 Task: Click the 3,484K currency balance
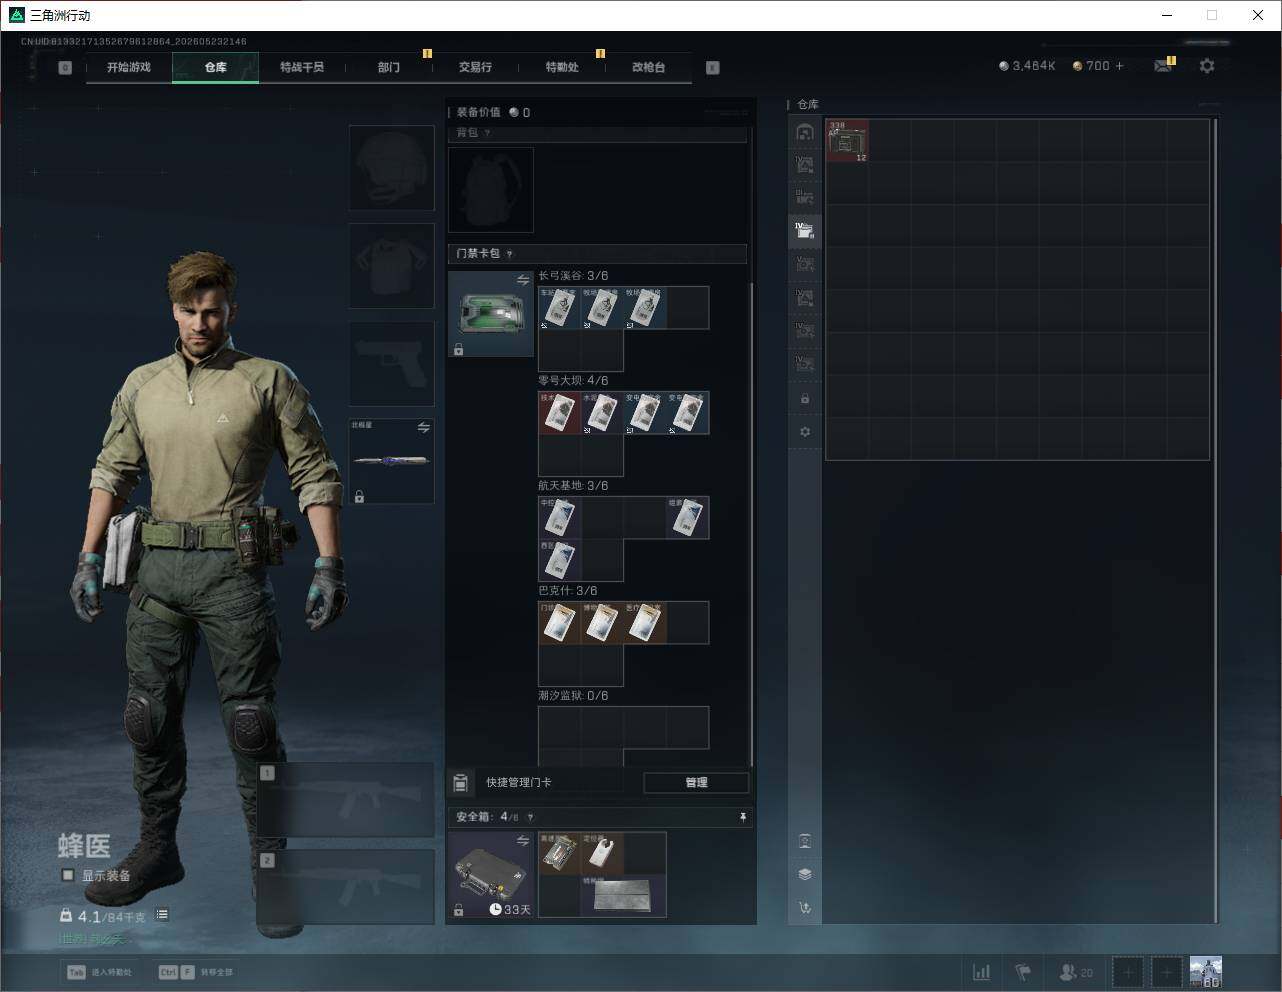tap(1027, 66)
